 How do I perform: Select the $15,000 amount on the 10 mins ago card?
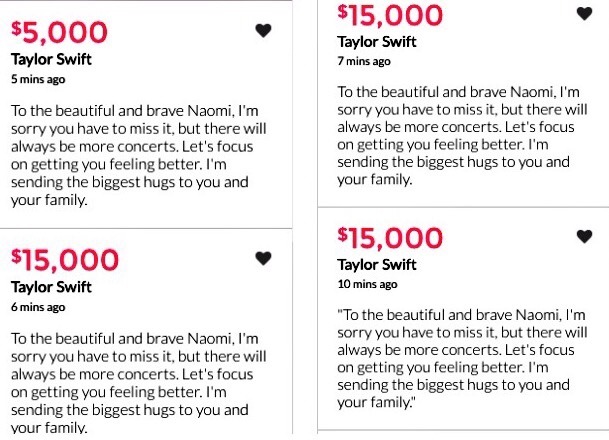point(391,237)
